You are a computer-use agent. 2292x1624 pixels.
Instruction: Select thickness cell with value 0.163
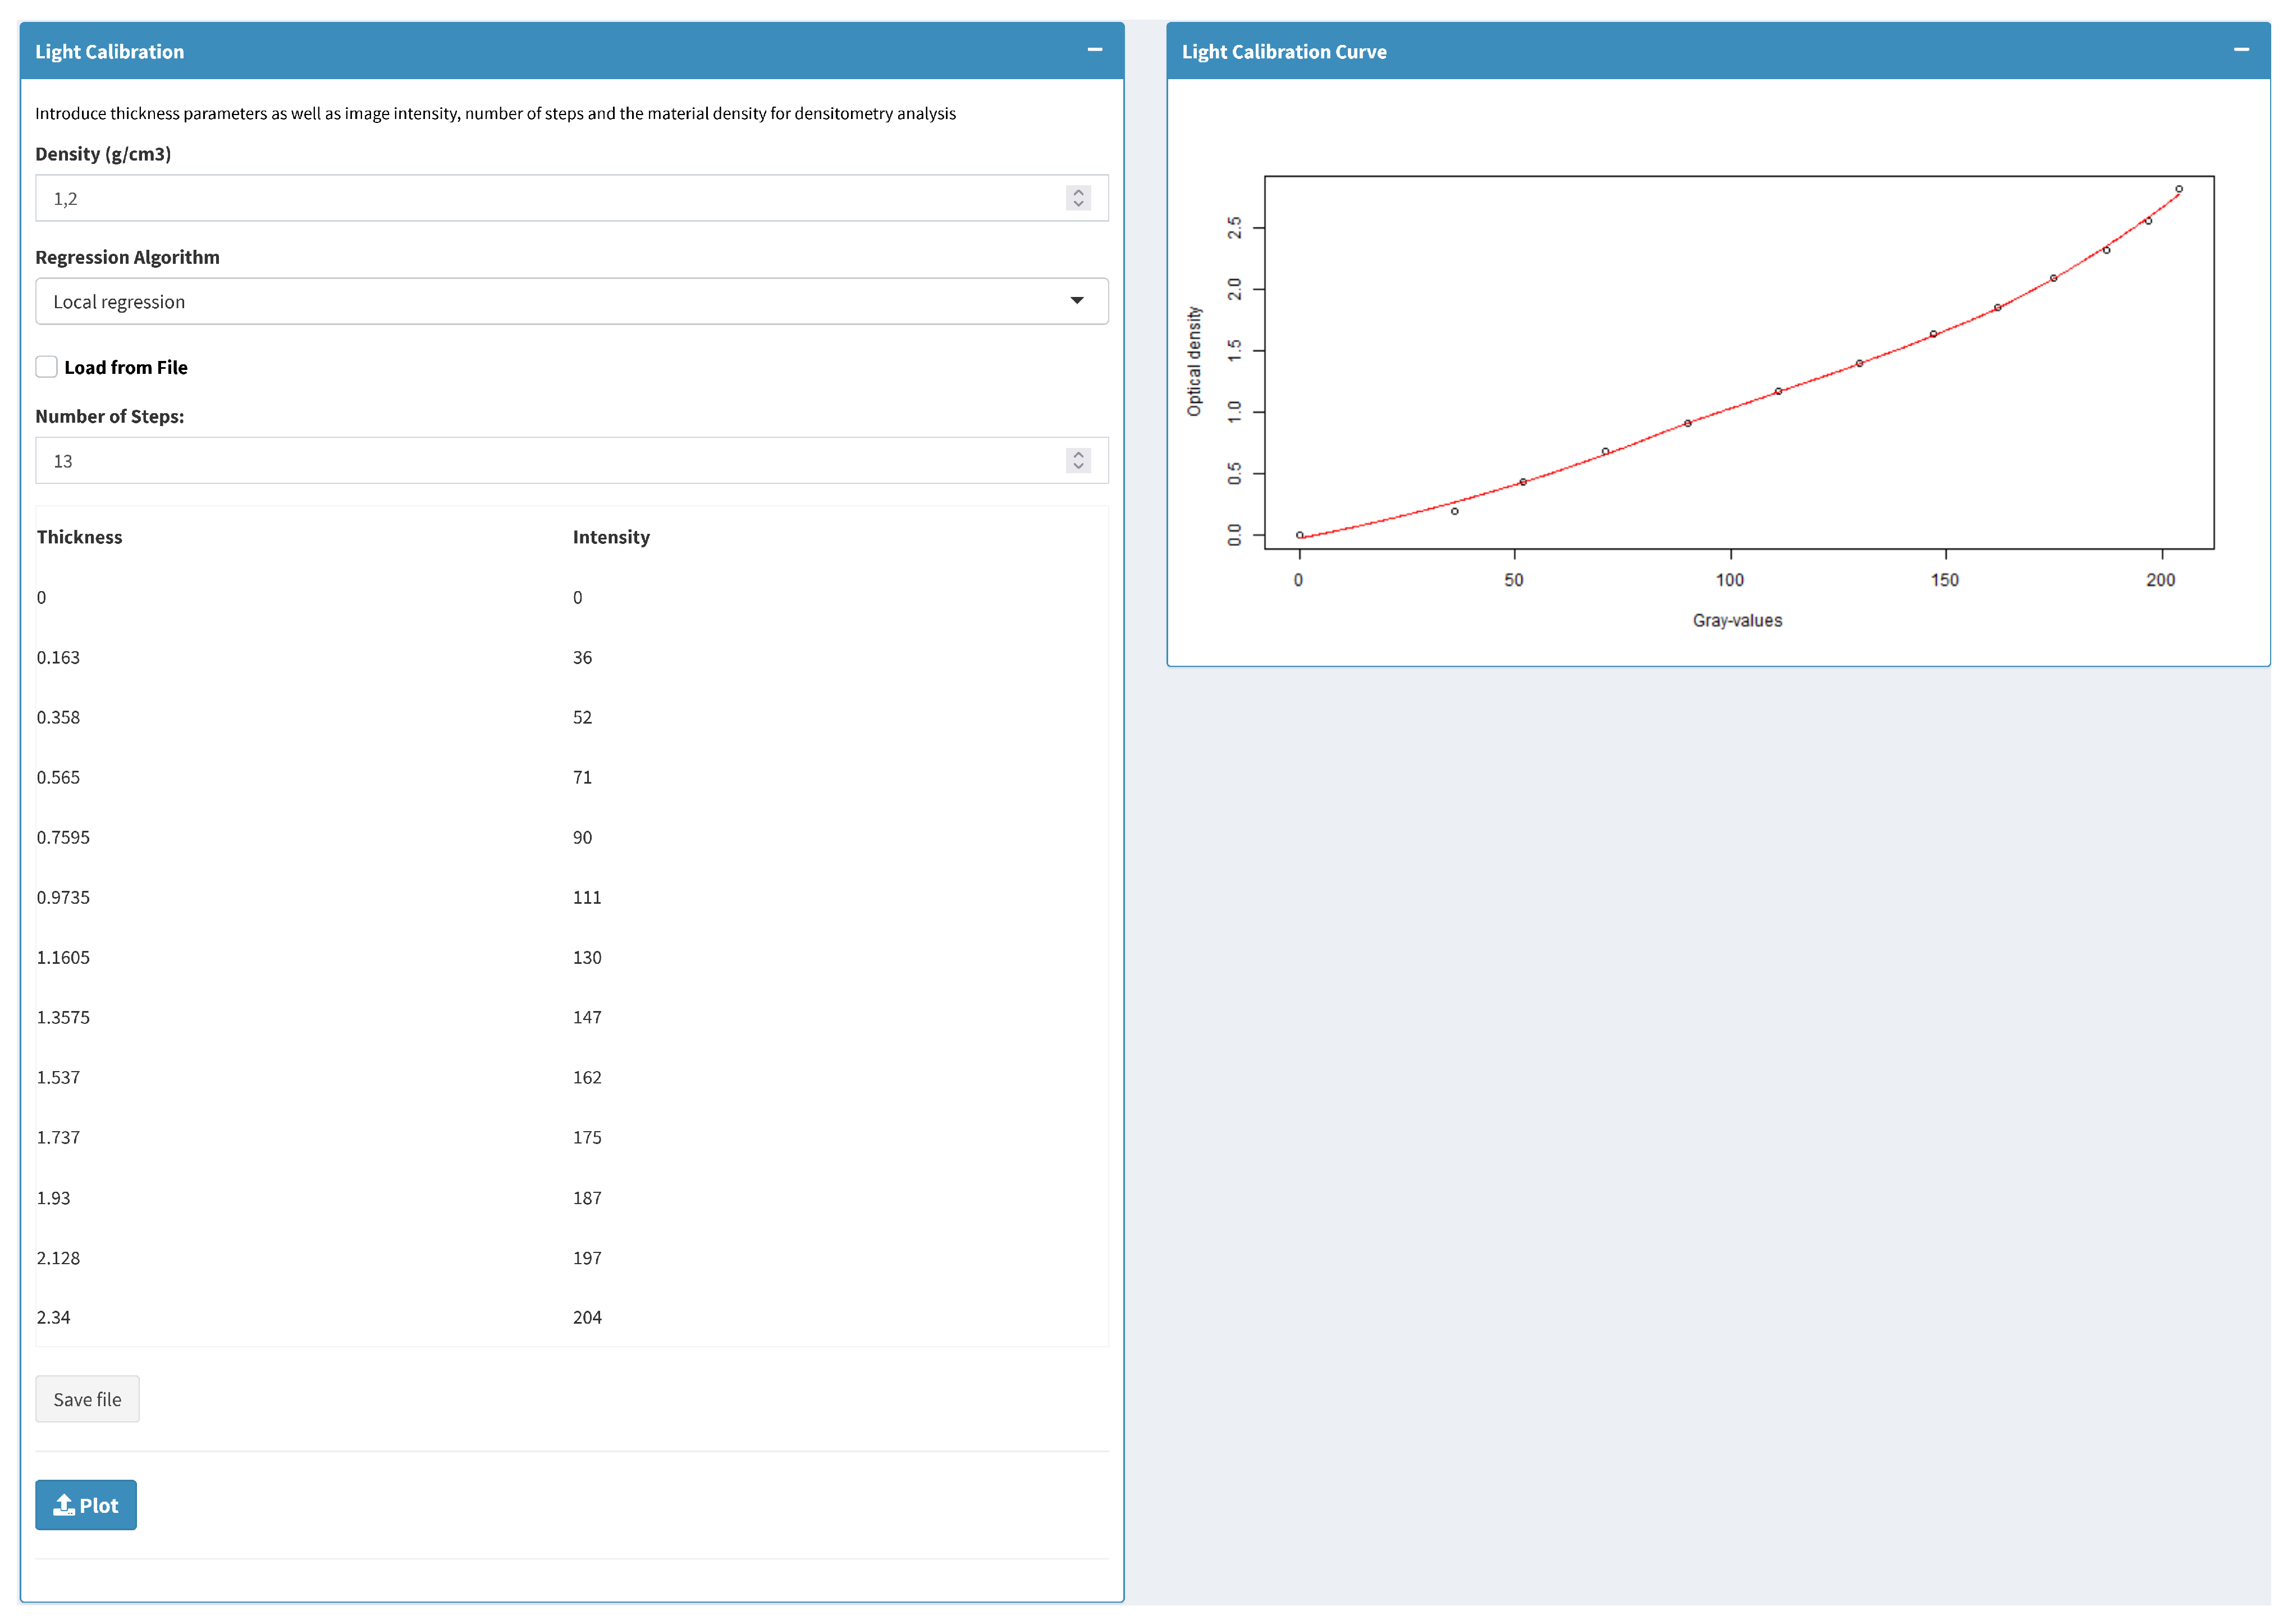[x=58, y=657]
